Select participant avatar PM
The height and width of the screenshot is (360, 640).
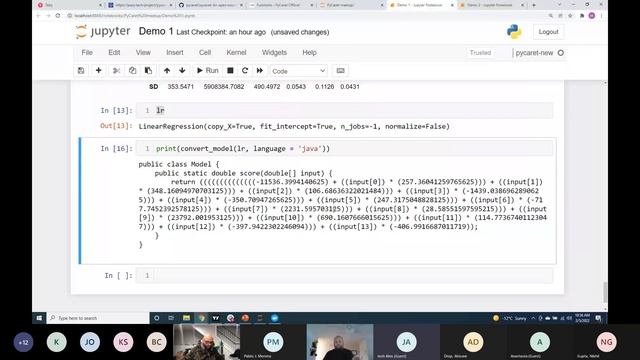click(x=273, y=342)
